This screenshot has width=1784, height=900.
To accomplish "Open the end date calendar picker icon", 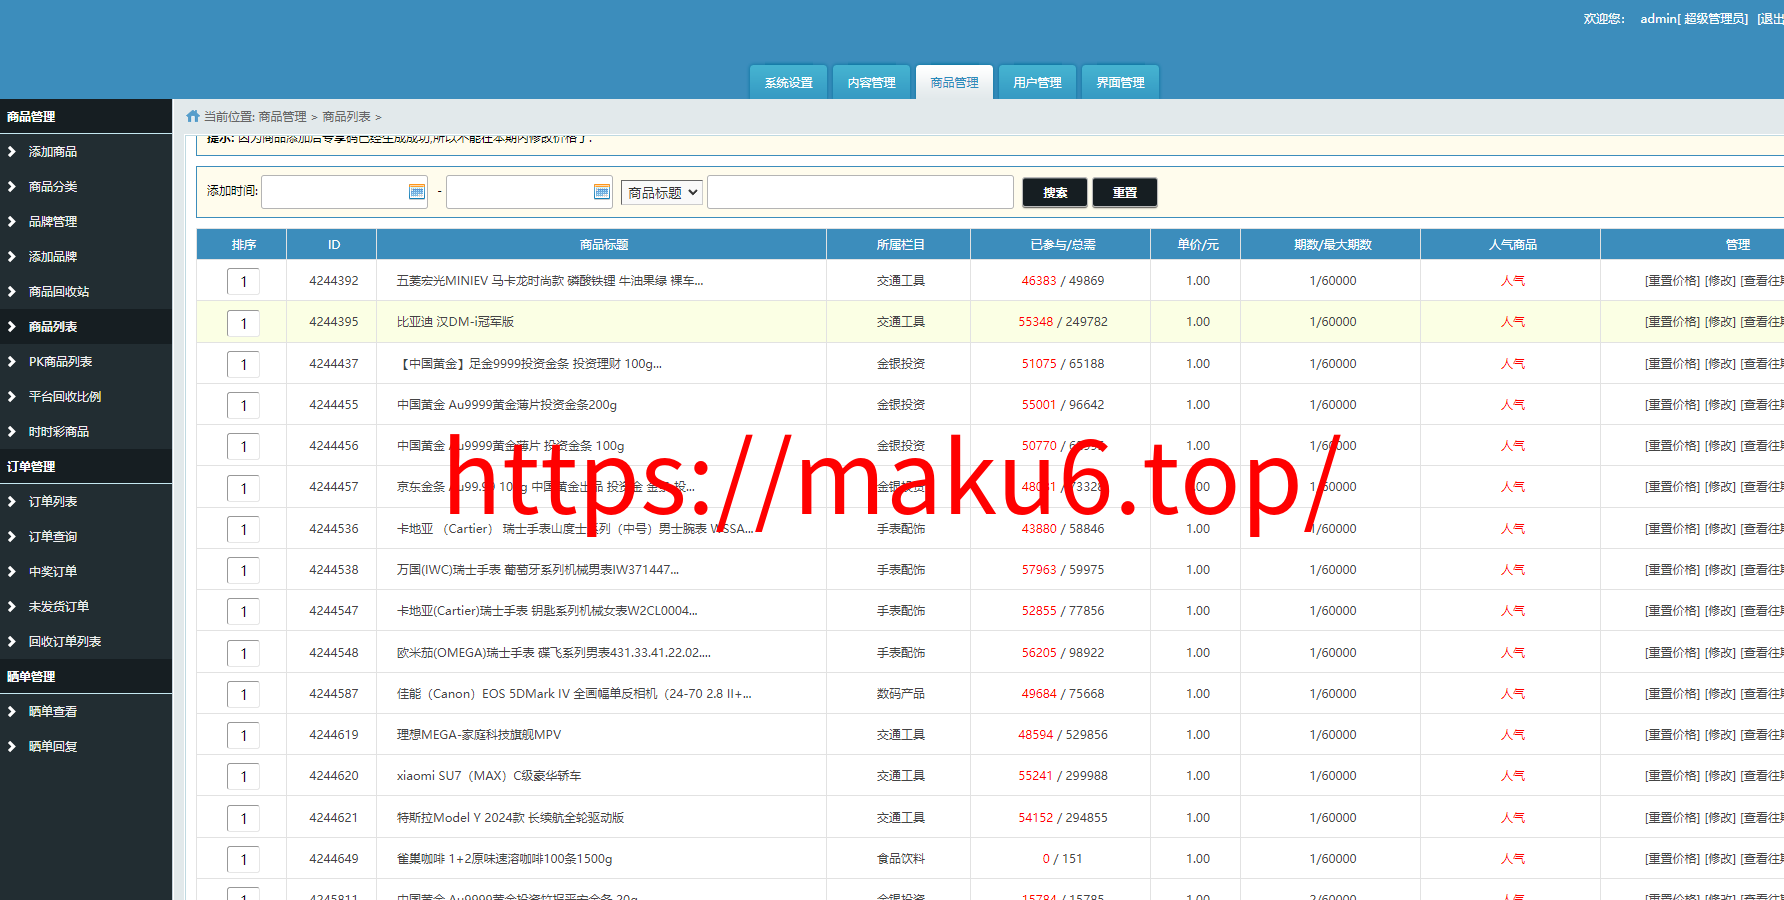I will point(602,192).
